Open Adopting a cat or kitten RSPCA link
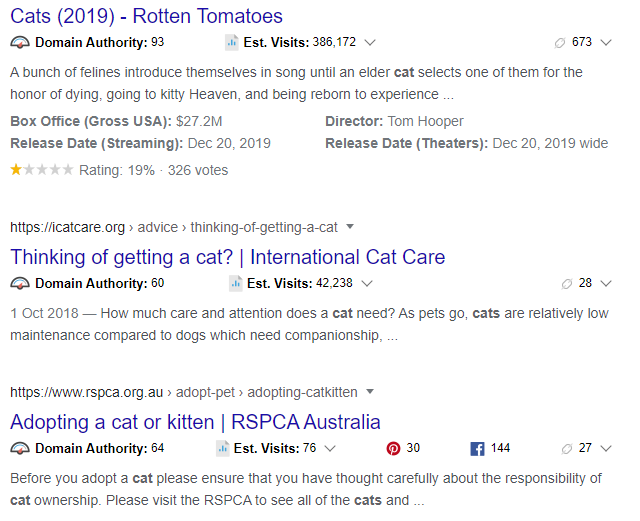 click(x=195, y=422)
